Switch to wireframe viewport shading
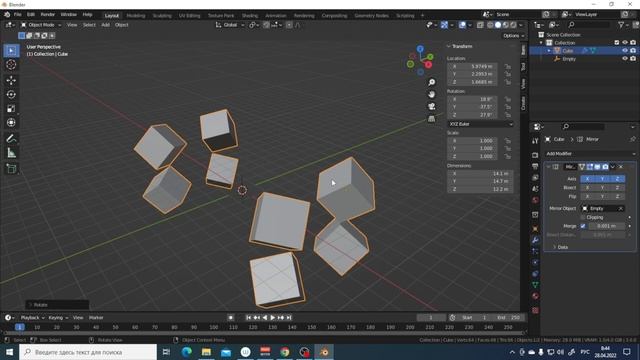 [x=490, y=25]
